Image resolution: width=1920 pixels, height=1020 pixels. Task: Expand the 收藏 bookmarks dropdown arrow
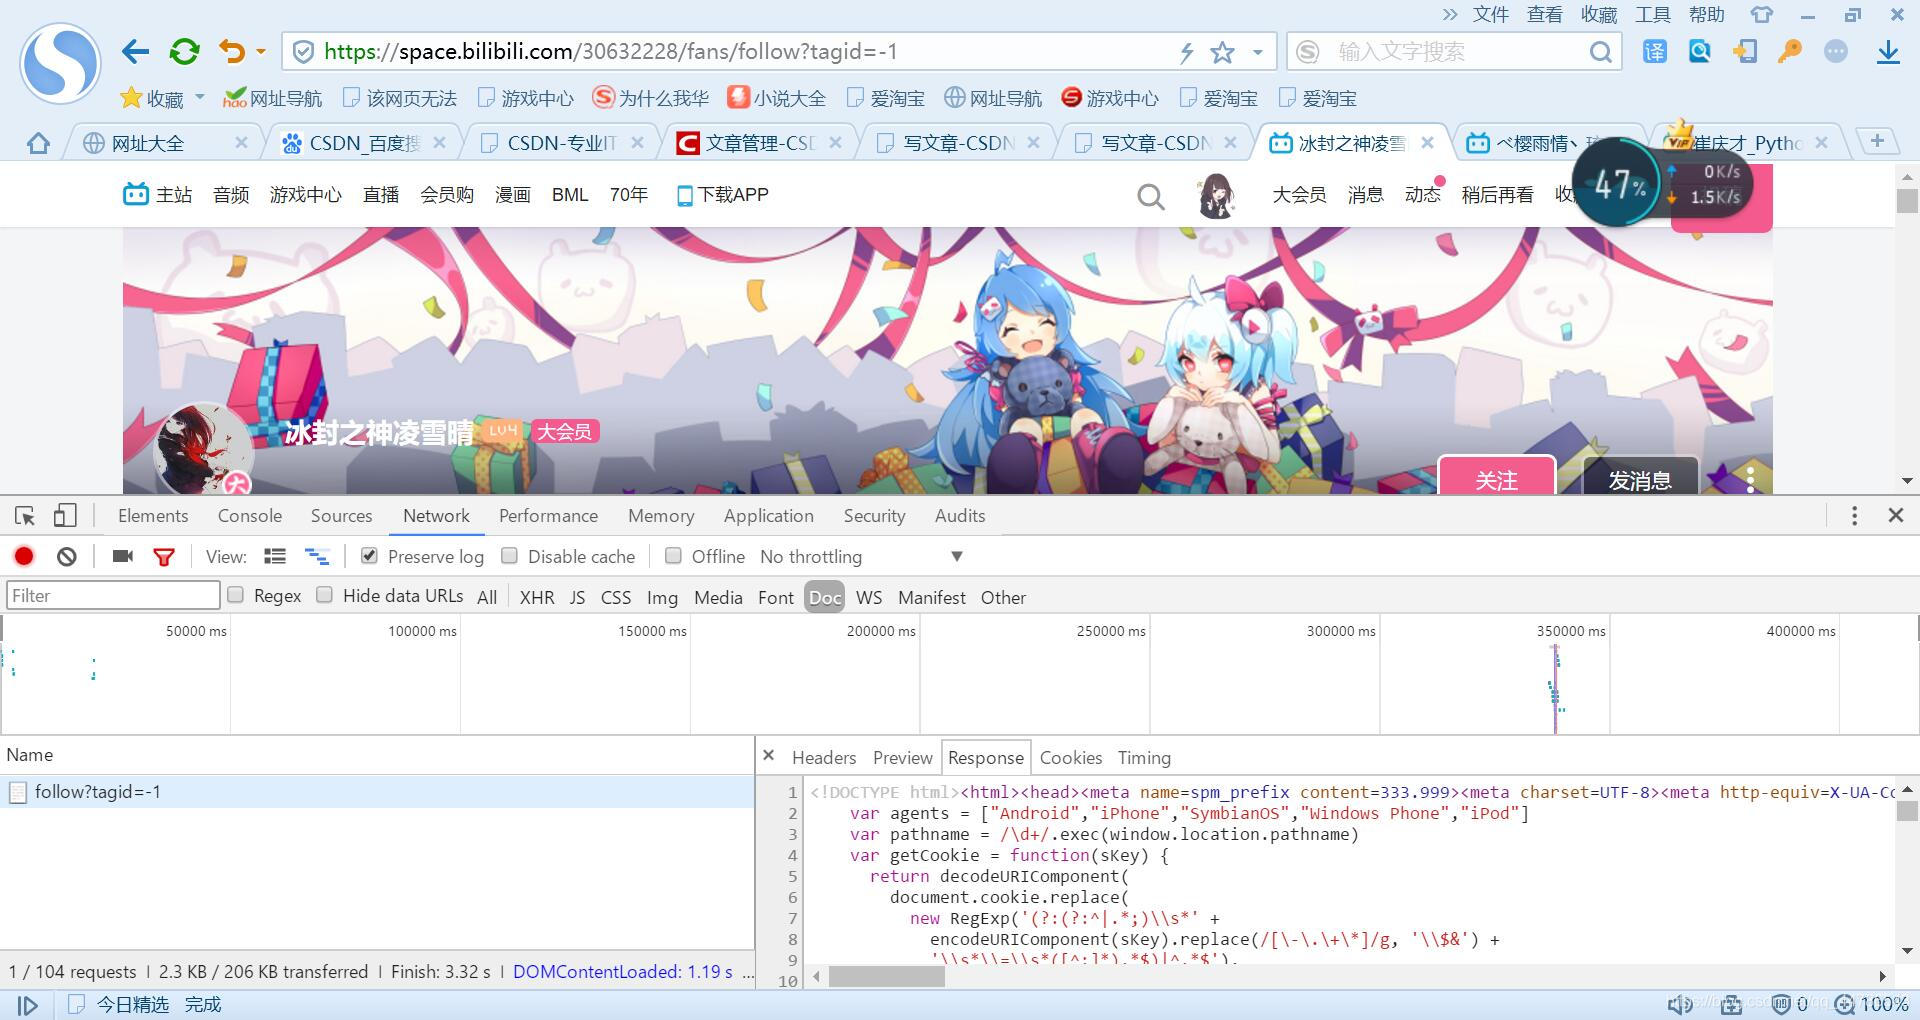[200, 97]
